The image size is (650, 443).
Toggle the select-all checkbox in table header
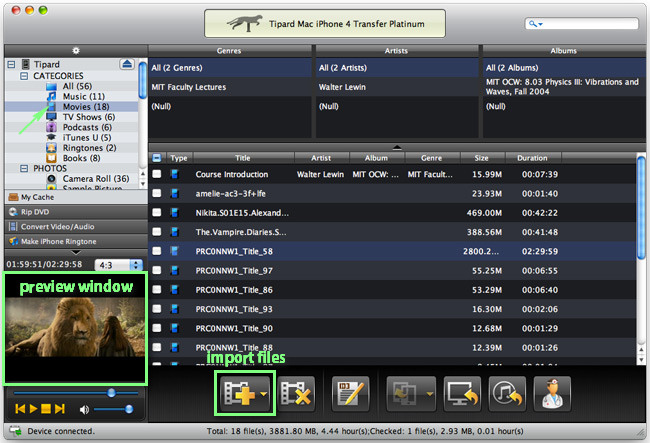coord(157,158)
